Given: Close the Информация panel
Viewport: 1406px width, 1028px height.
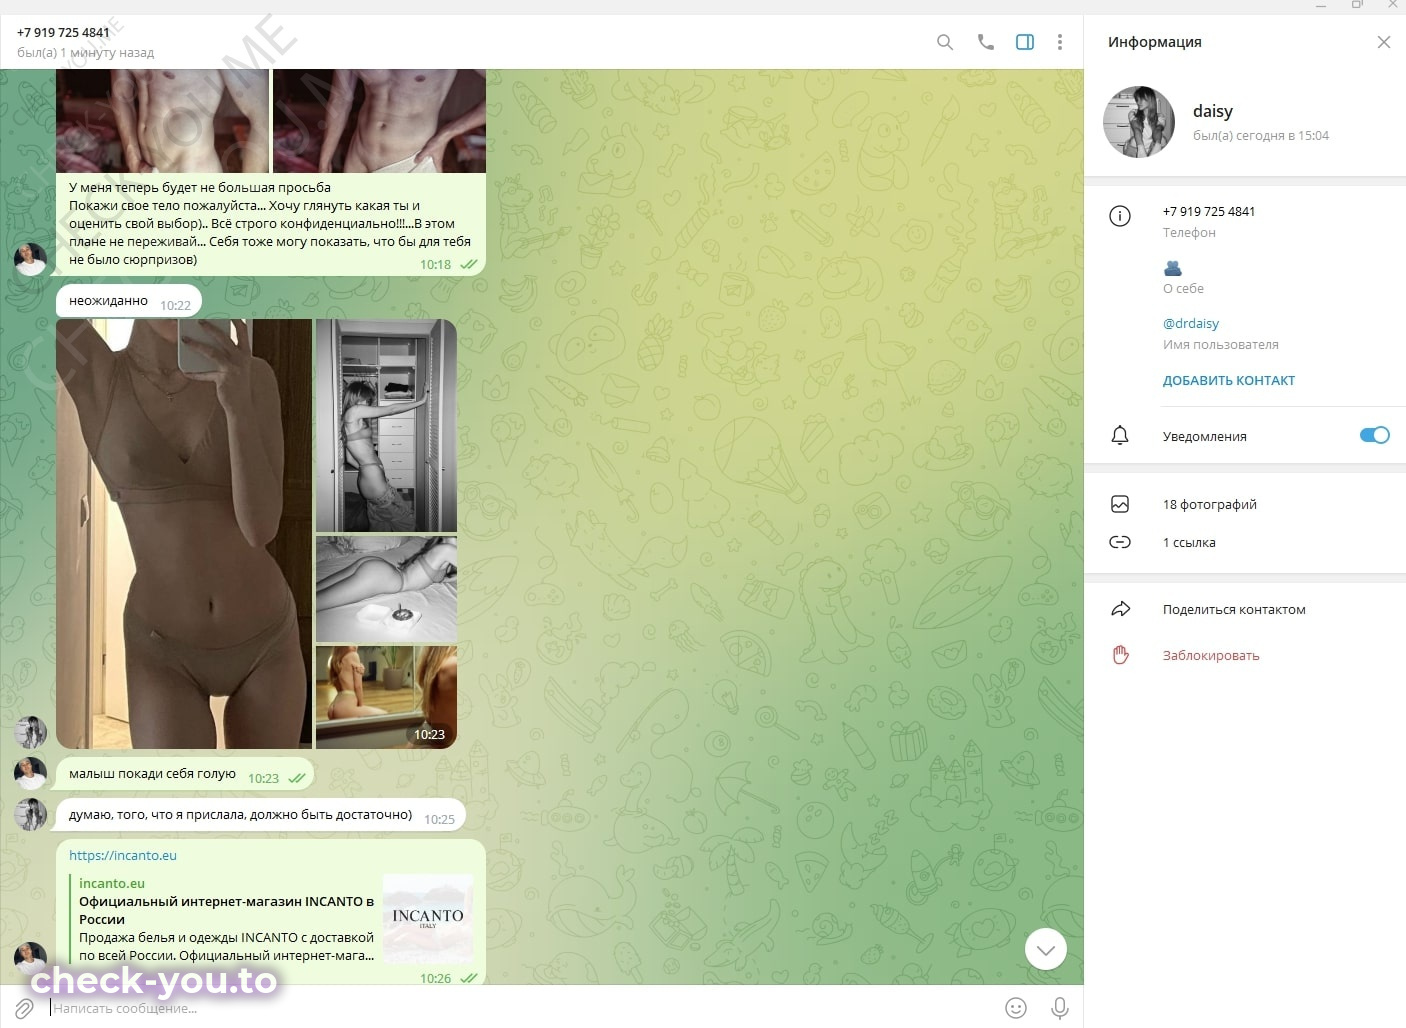Looking at the screenshot, I should point(1384,42).
